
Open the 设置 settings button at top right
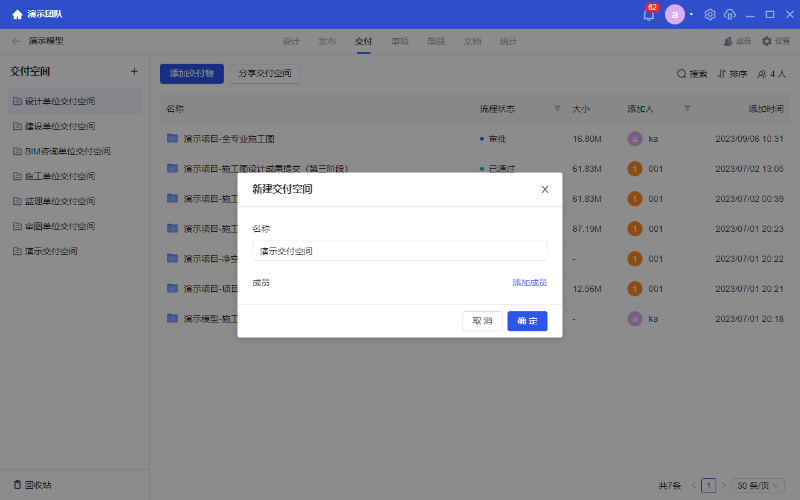coord(776,41)
